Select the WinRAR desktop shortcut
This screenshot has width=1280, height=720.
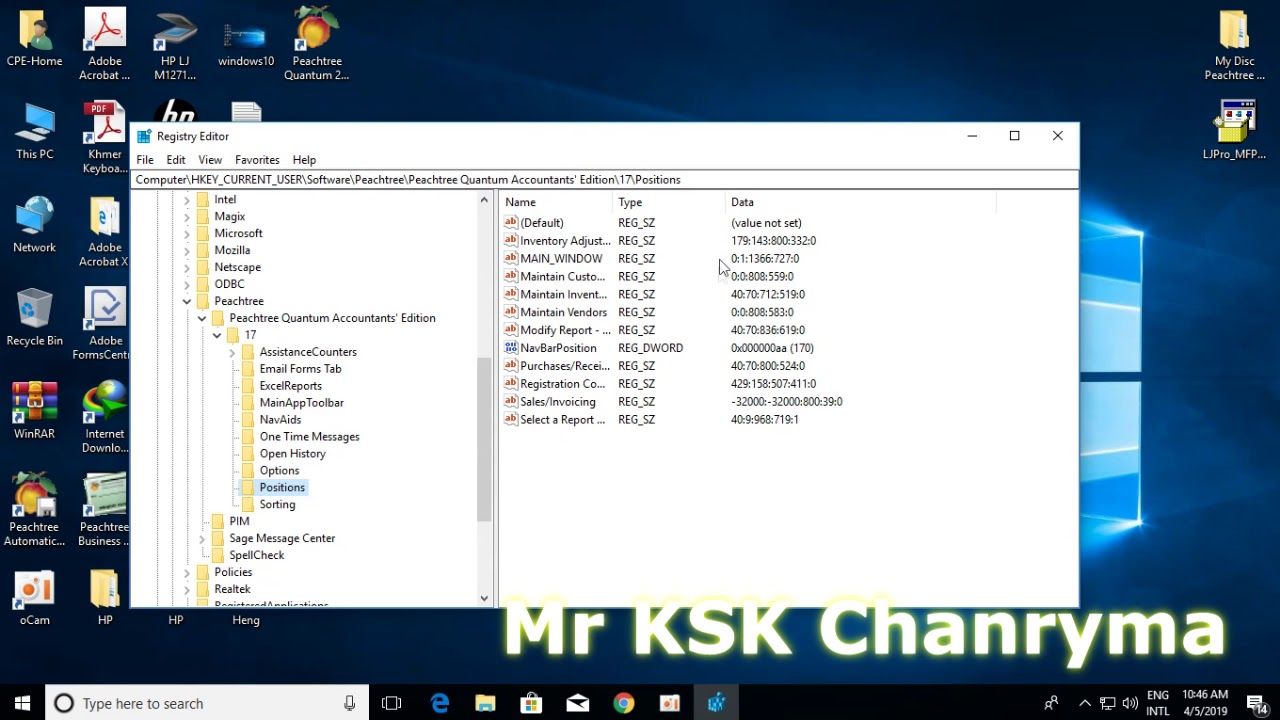35,410
